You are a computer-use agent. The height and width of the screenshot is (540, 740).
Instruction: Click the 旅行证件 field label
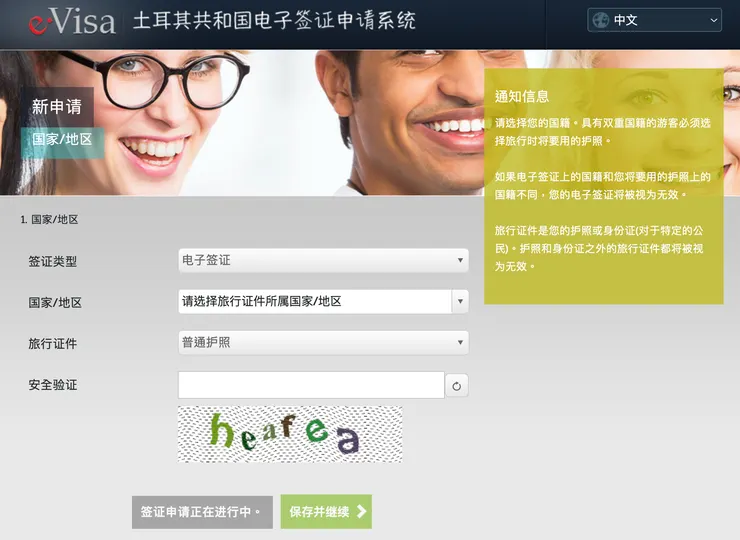coord(52,344)
